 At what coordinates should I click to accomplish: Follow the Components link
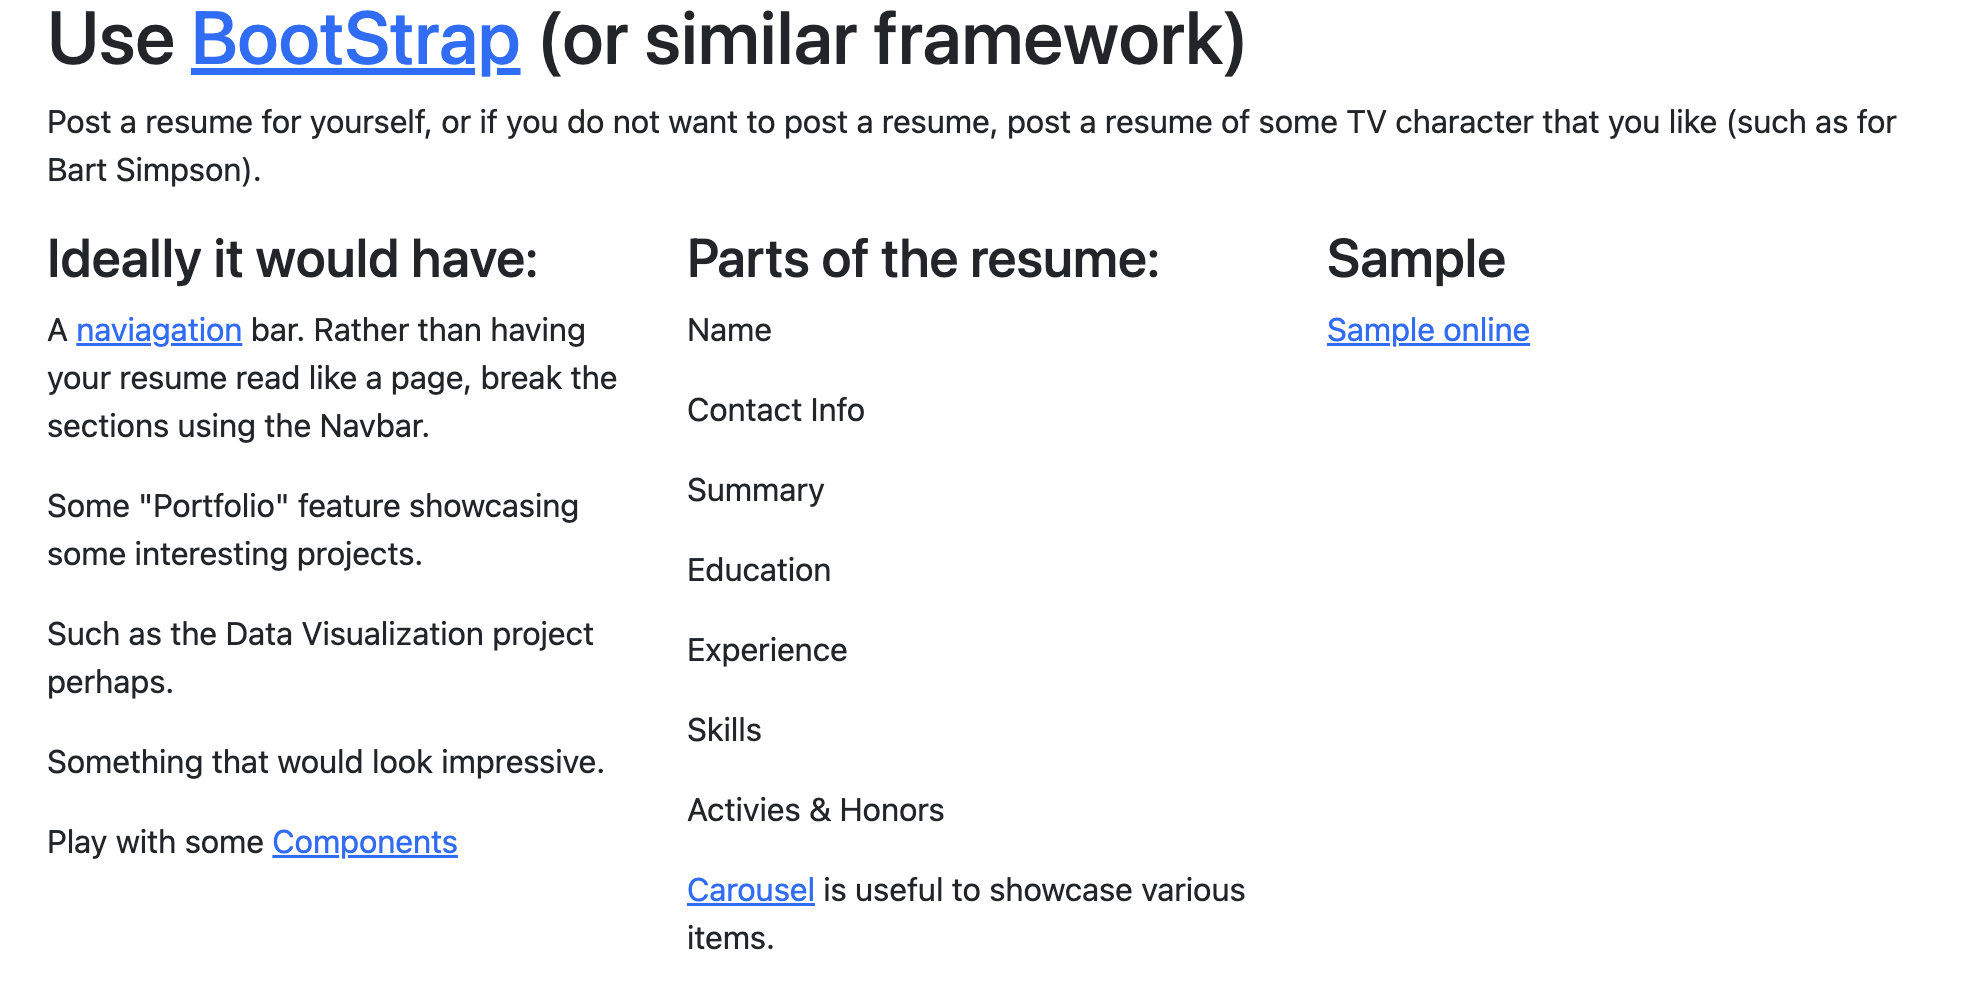tap(365, 842)
